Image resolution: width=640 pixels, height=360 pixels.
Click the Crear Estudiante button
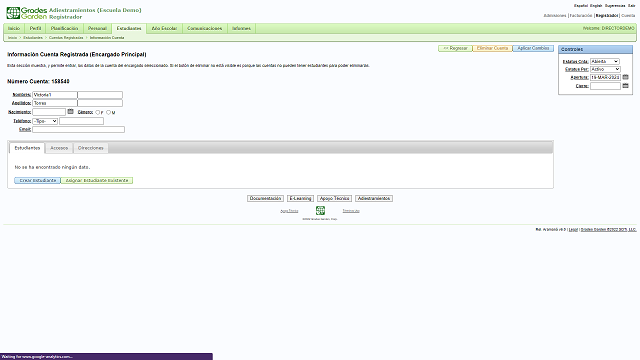pos(38,180)
